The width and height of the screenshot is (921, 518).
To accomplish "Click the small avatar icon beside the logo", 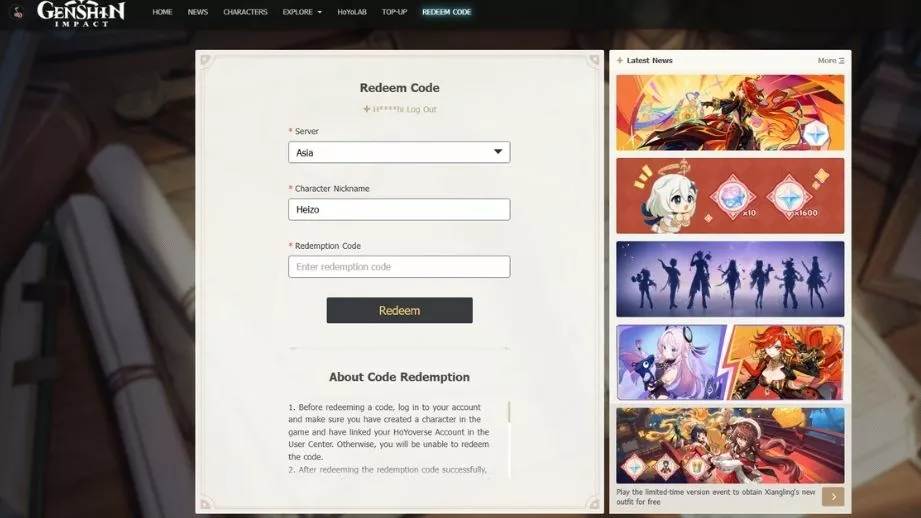I will click(x=18, y=12).
